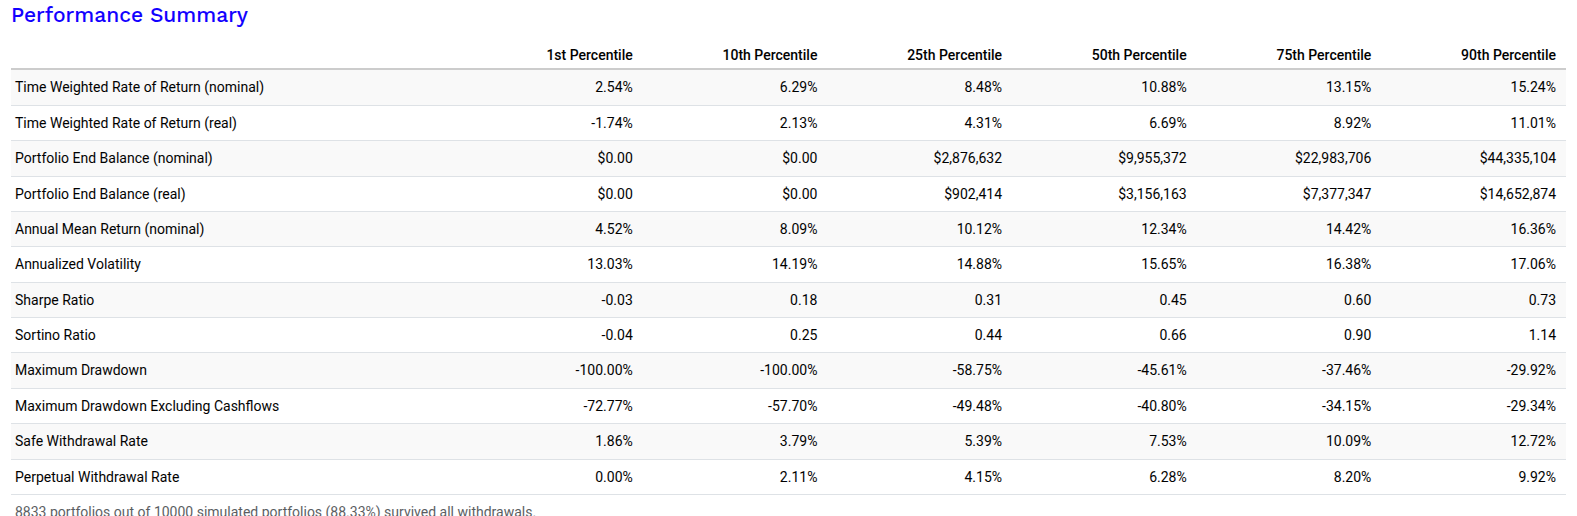Click the simulated portfolios survival note
1577x516 pixels.
(x=275, y=510)
